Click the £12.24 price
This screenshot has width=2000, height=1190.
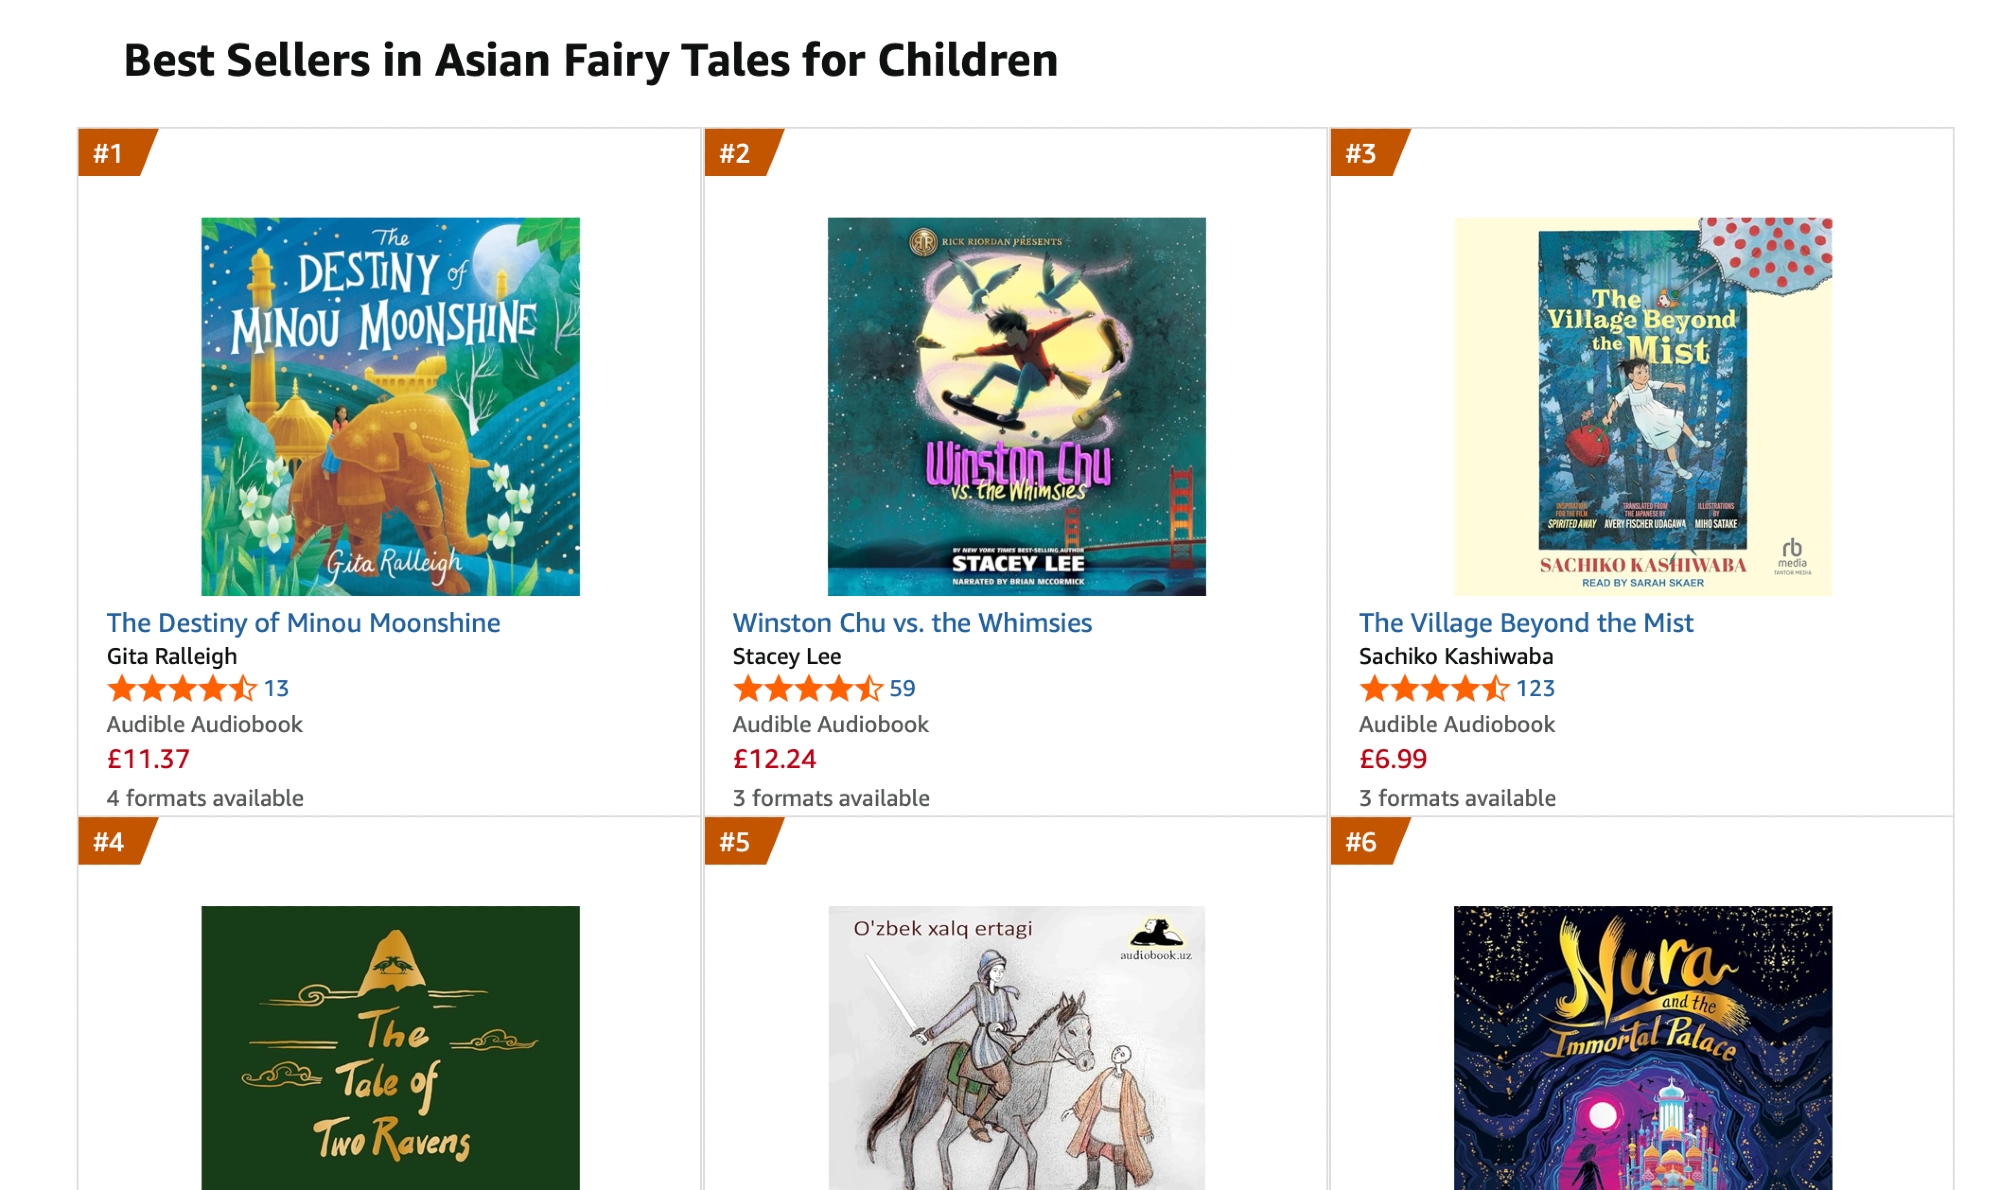coord(774,759)
